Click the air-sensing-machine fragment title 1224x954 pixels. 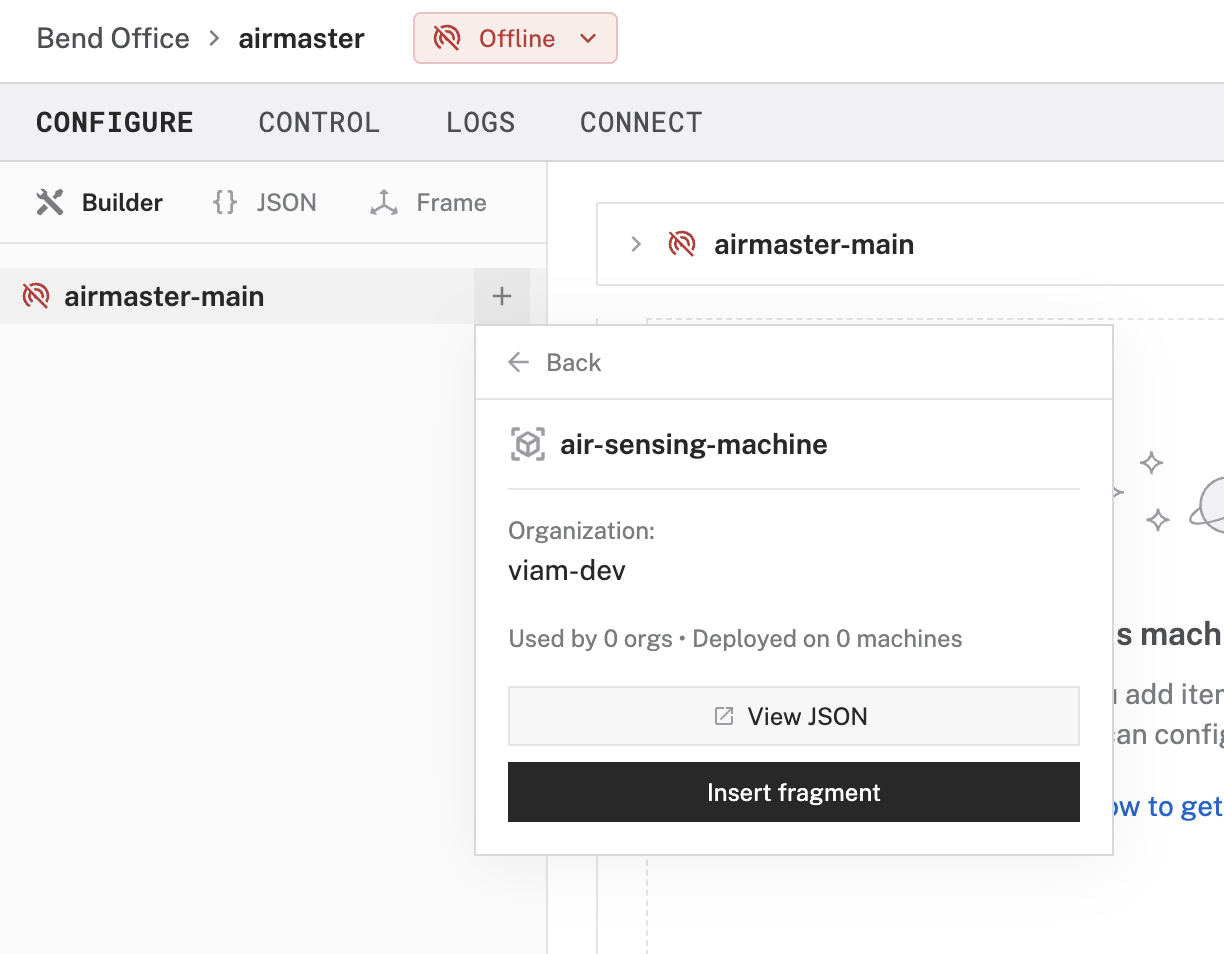point(693,444)
